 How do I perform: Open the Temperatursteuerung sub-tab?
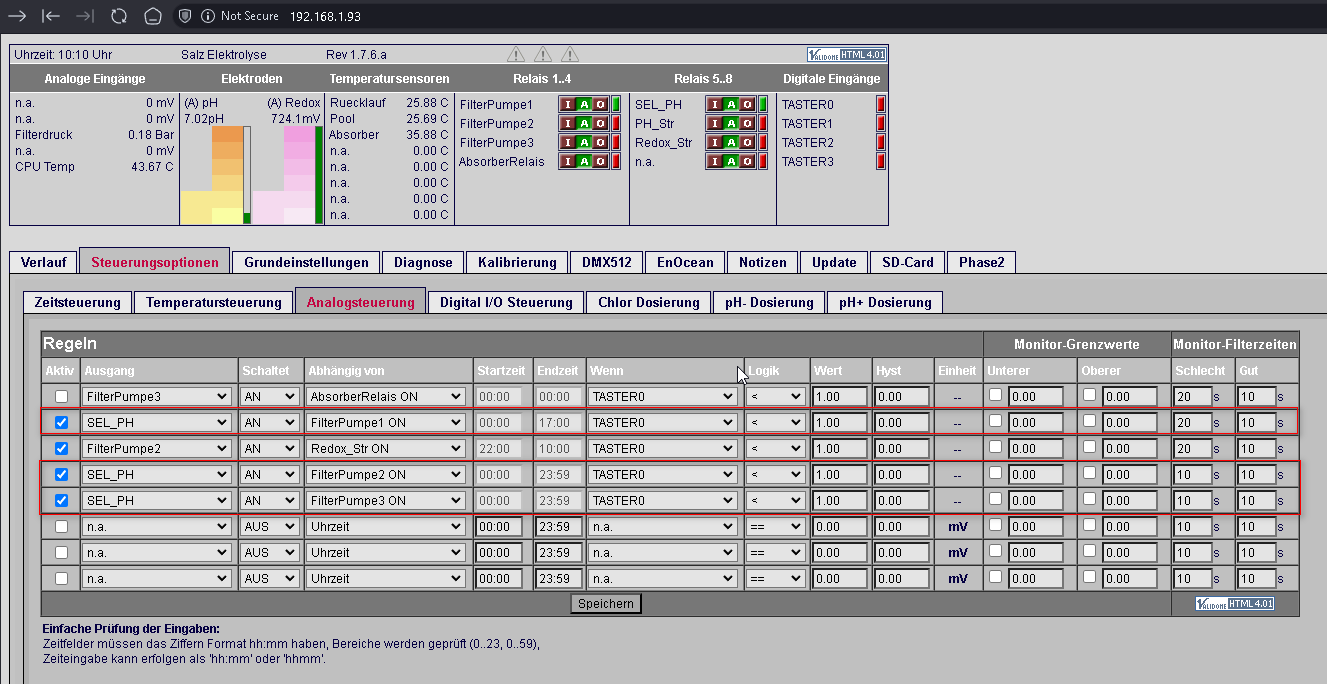click(214, 302)
